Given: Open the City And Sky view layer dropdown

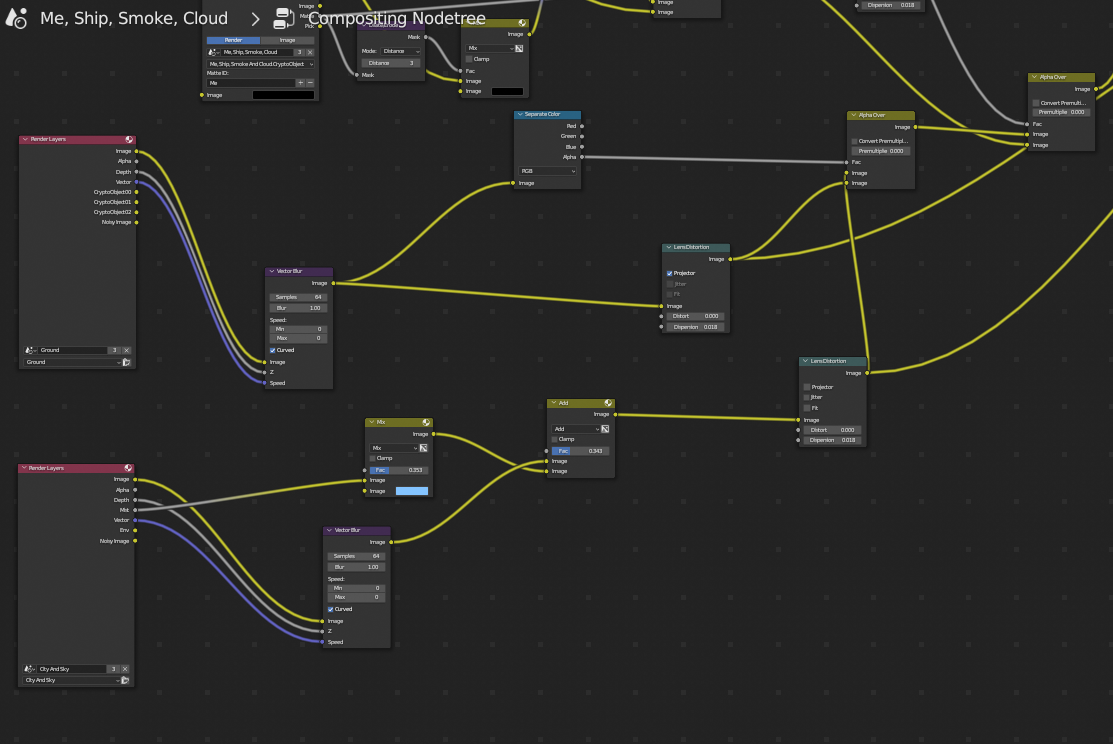Looking at the screenshot, I should tap(72, 680).
